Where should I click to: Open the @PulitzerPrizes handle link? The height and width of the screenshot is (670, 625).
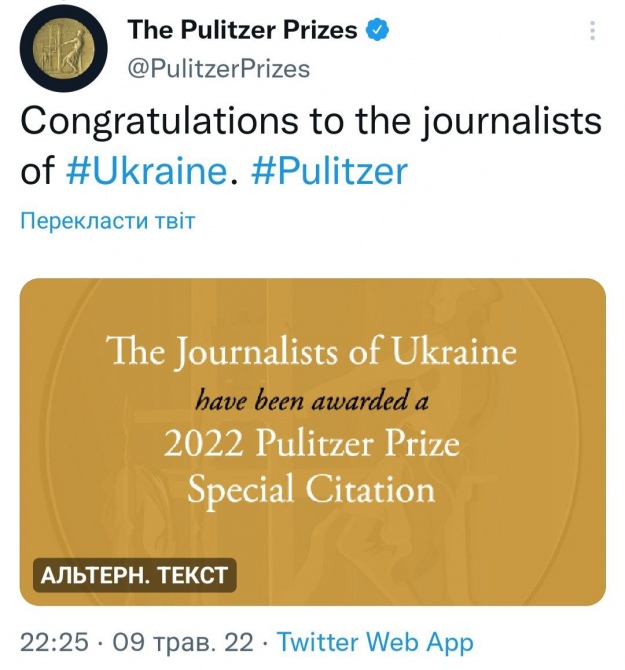pos(218,68)
